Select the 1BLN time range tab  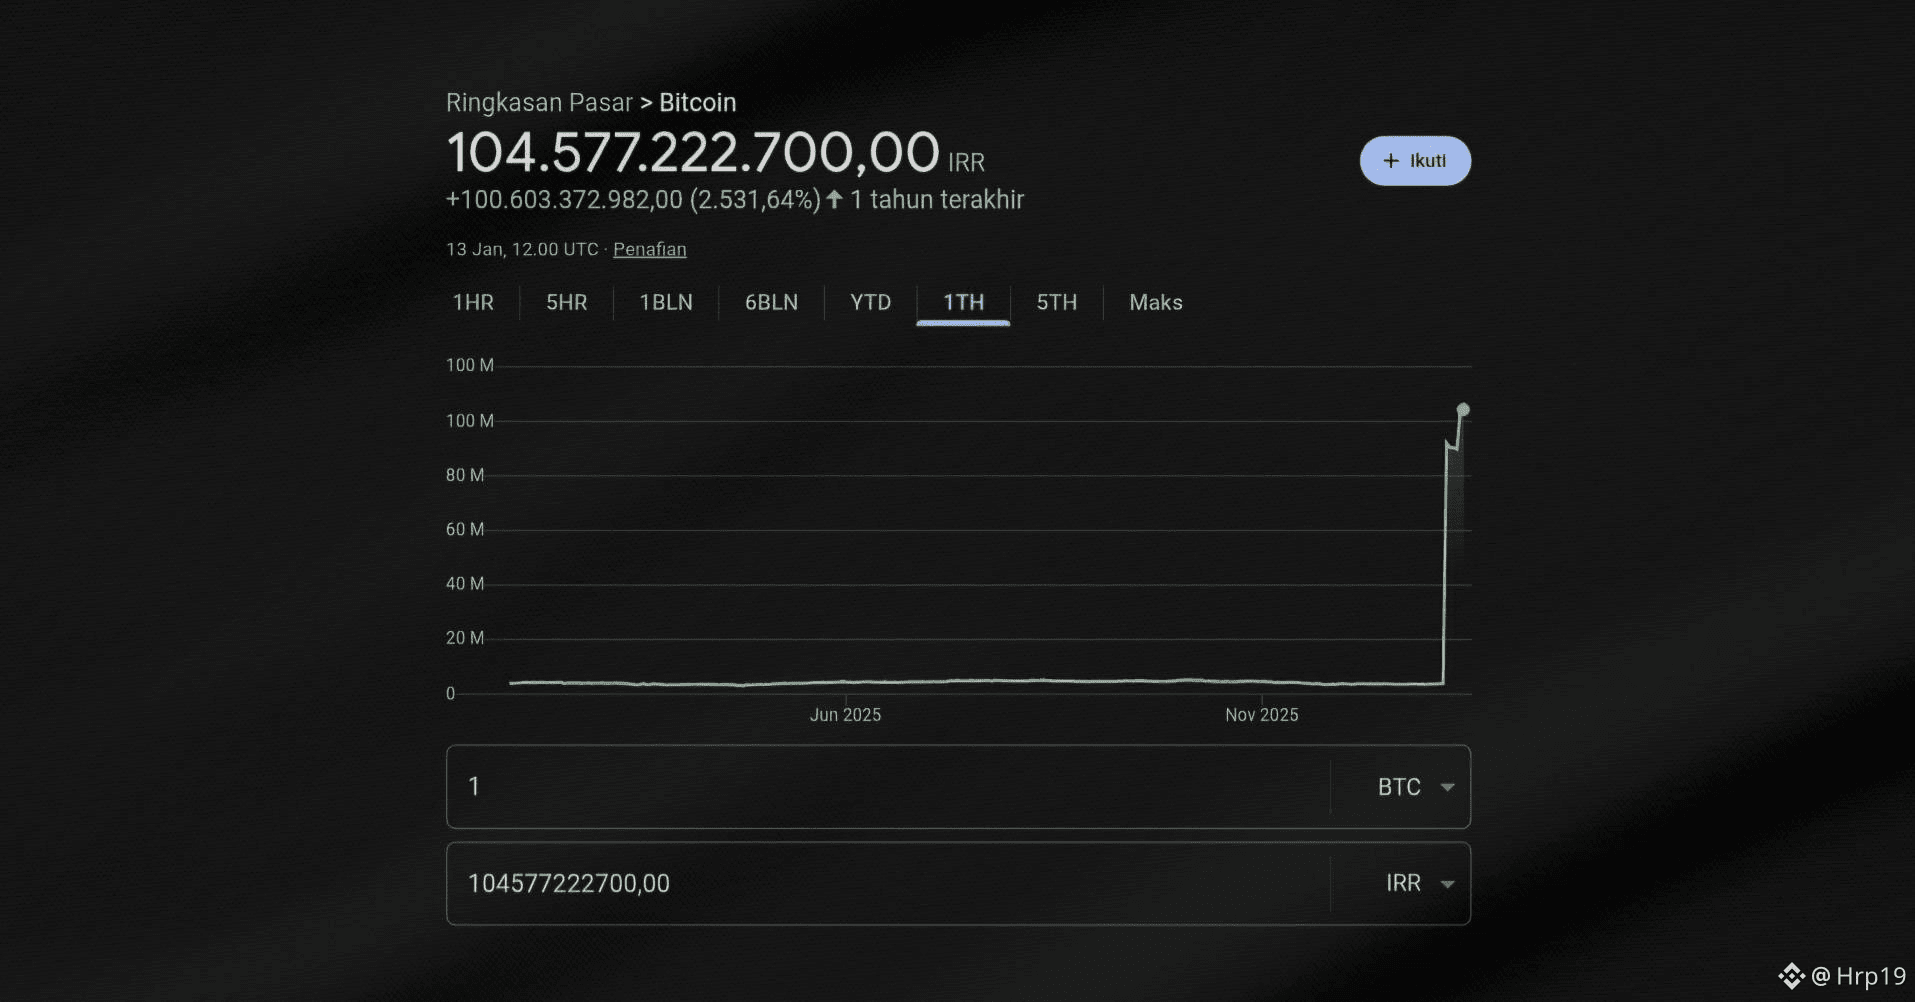tap(666, 302)
